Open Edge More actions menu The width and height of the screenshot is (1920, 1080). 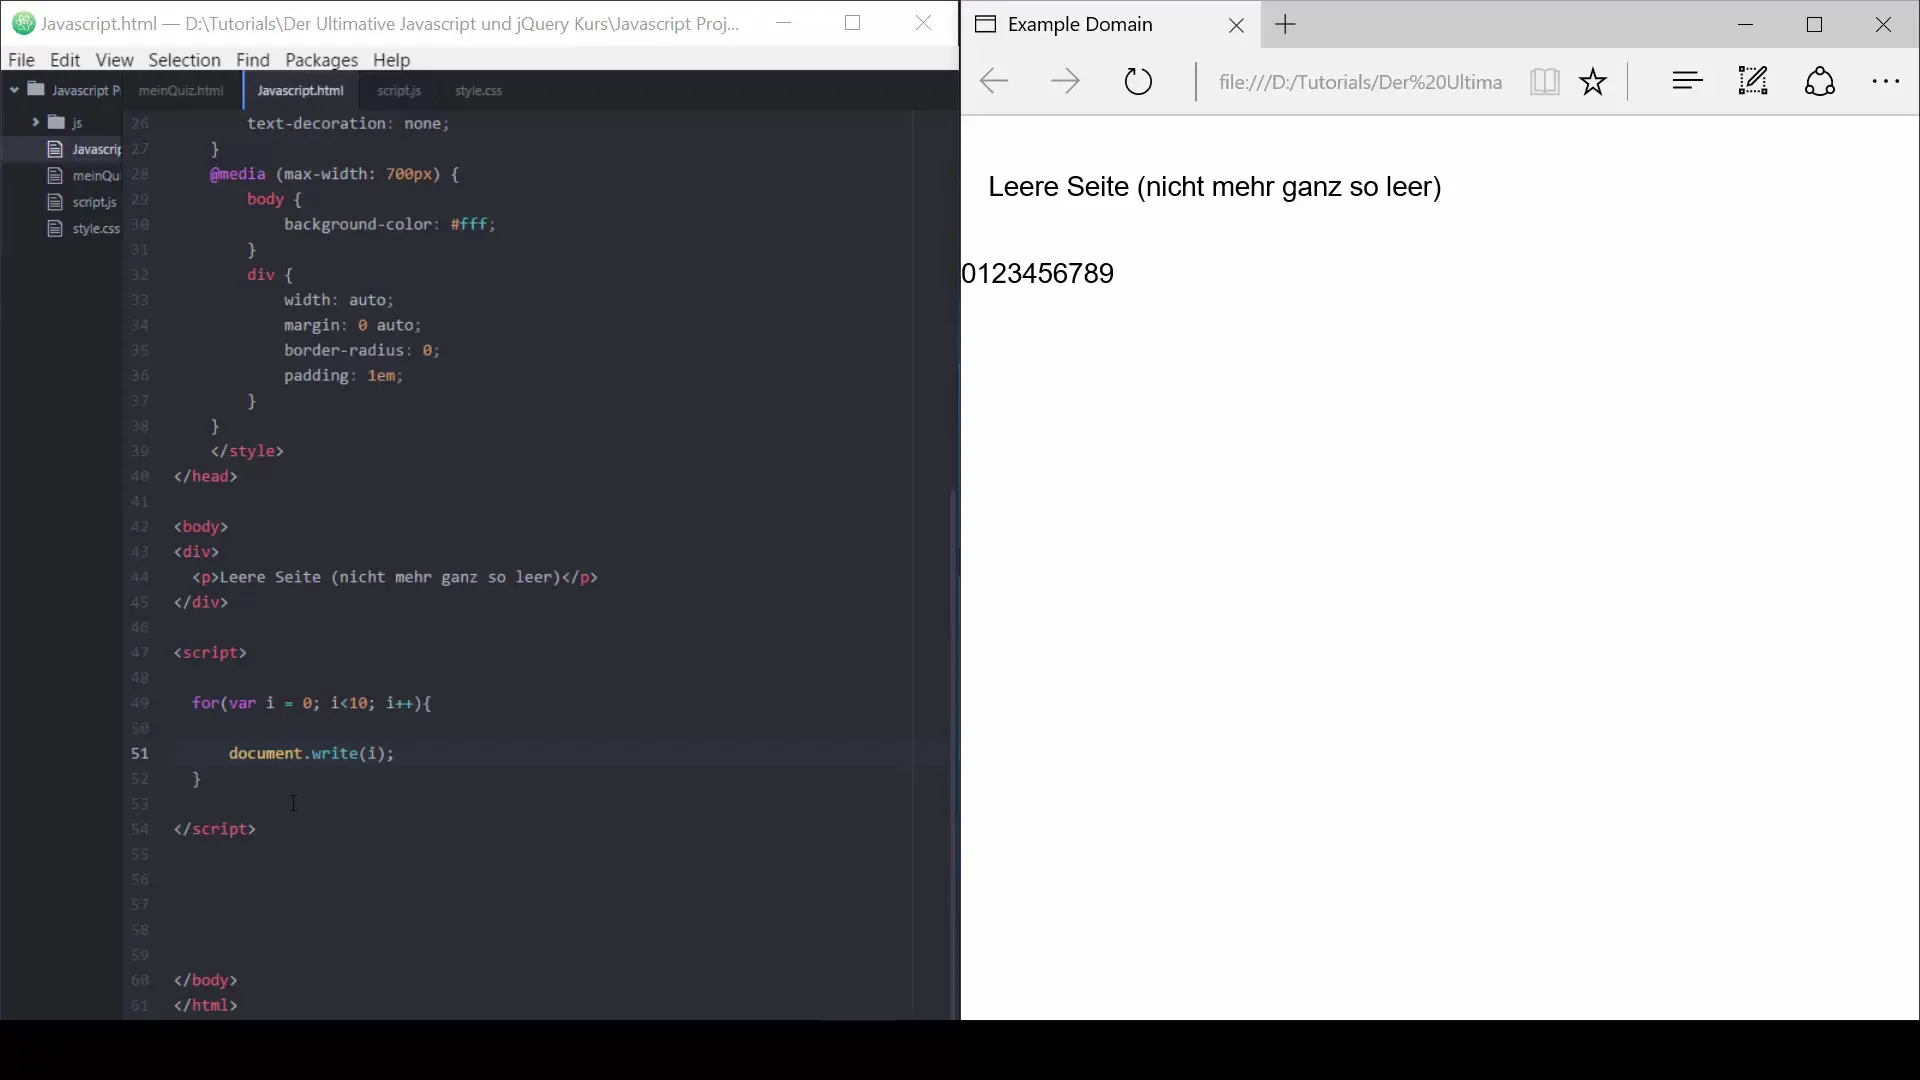[x=1886, y=82]
